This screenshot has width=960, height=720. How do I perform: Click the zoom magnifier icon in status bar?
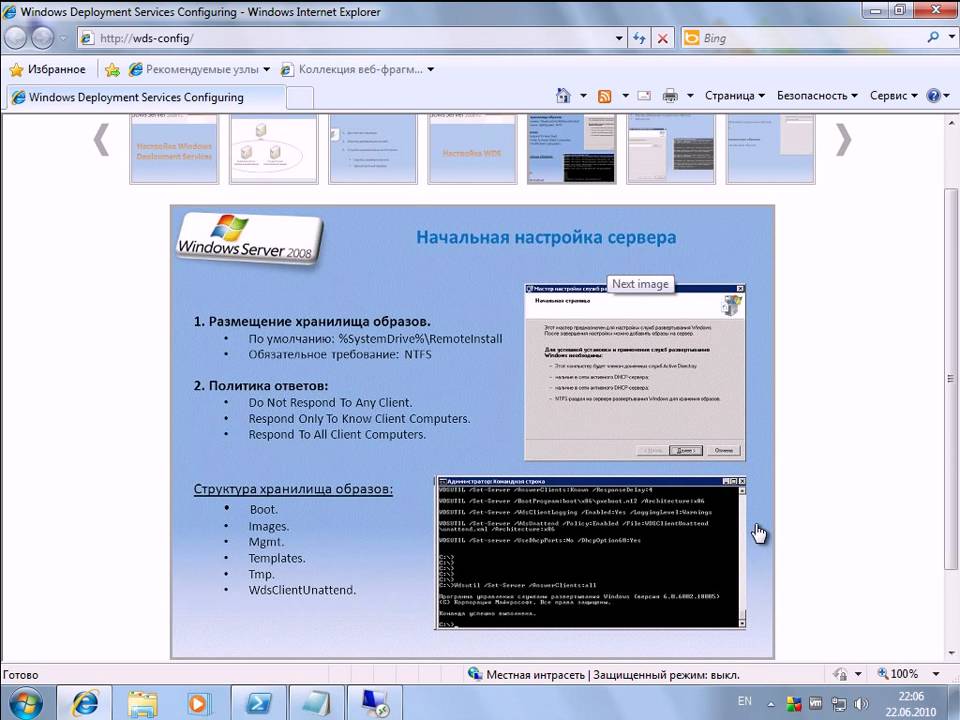coord(883,673)
